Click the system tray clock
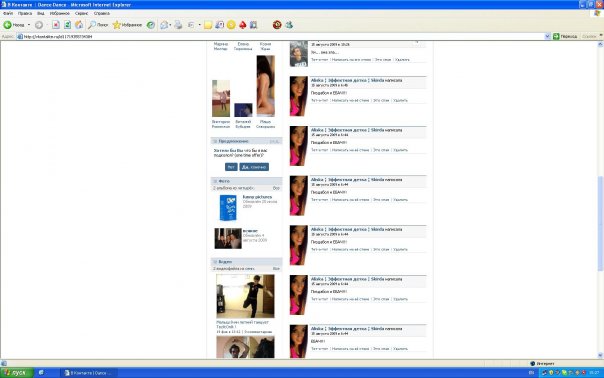604x378 pixels. 594,373
